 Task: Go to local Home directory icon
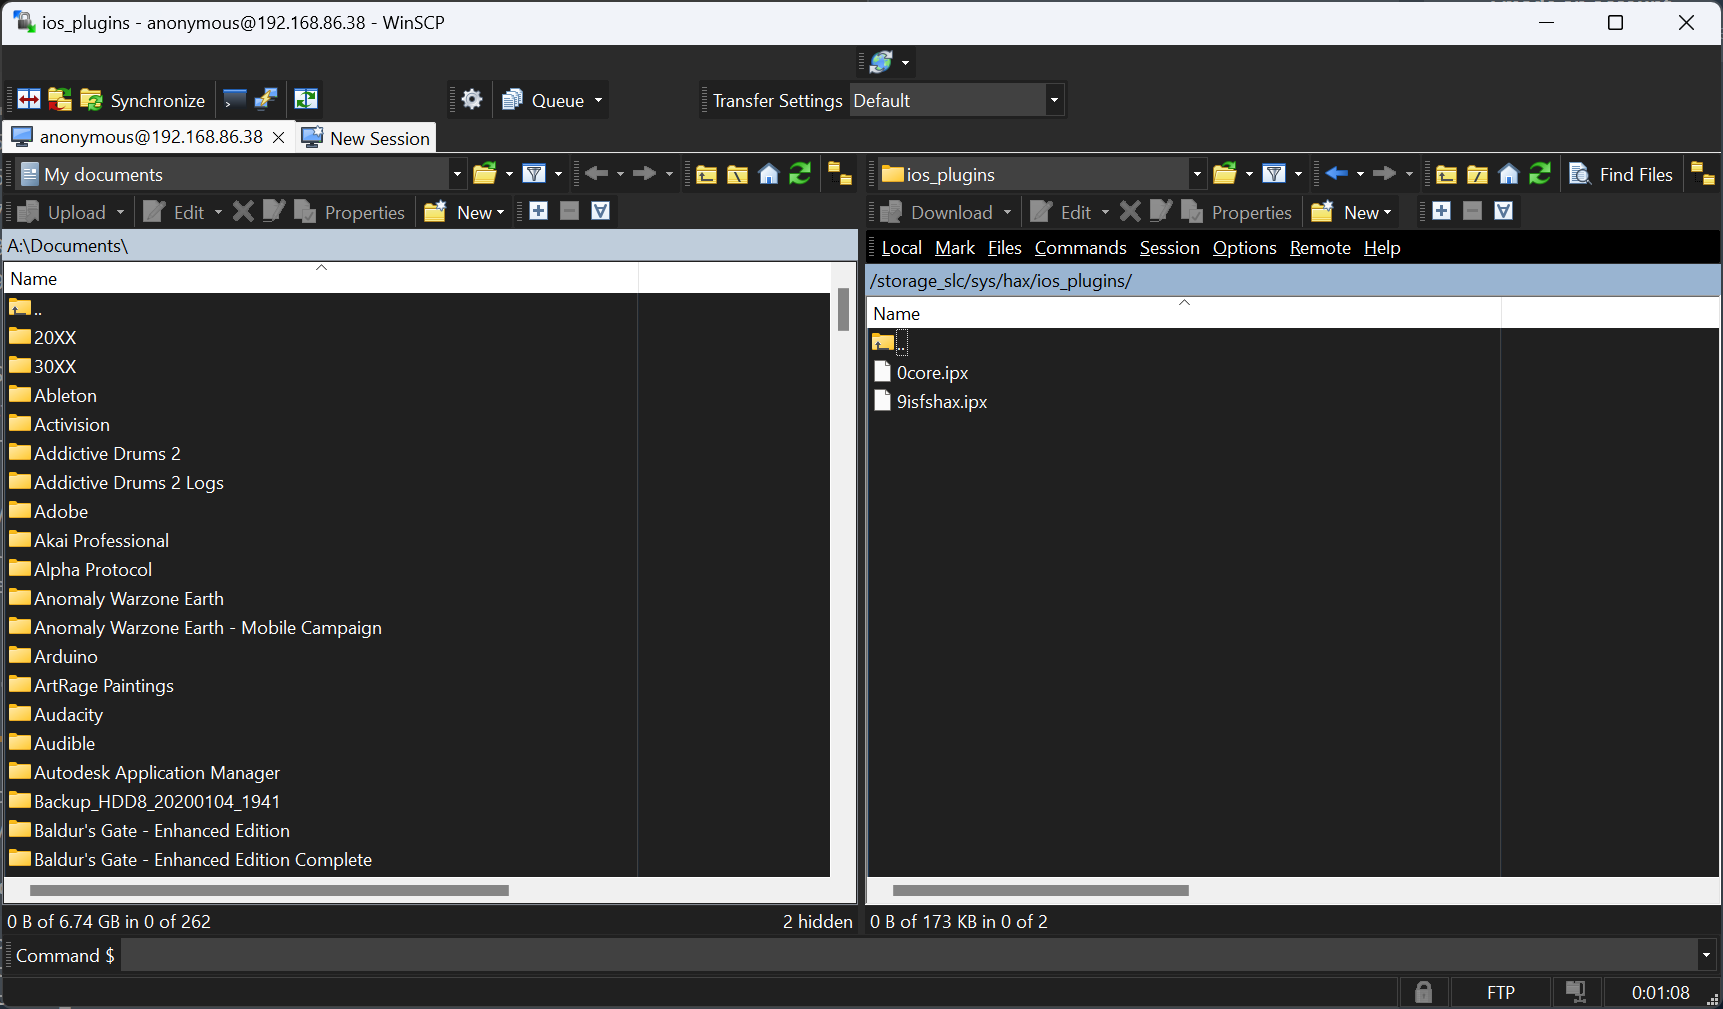coord(768,174)
